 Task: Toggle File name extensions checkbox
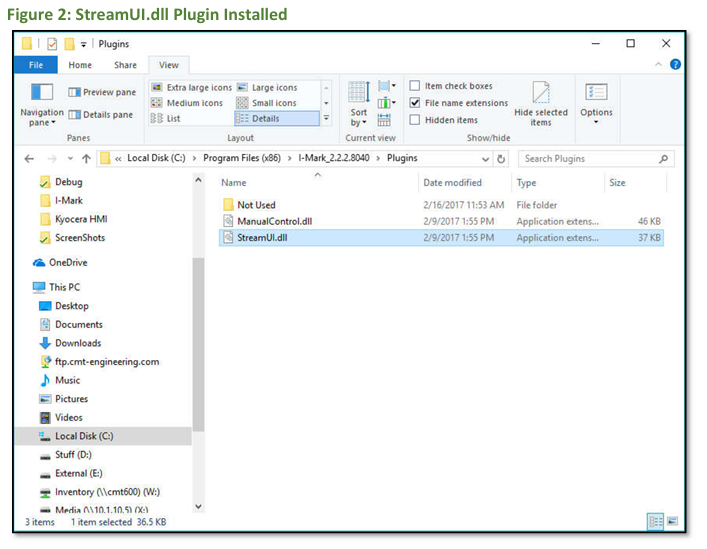click(x=415, y=103)
